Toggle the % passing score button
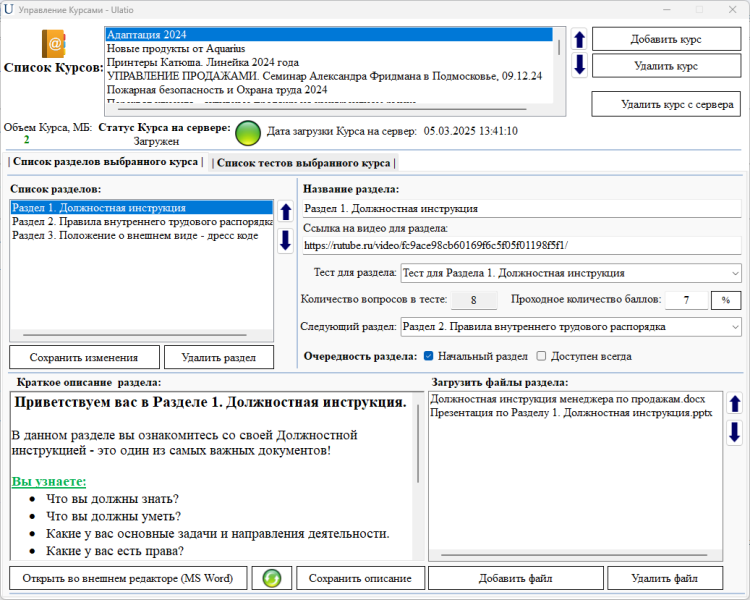Screen dimensions: 750x600 pos(725,300)
